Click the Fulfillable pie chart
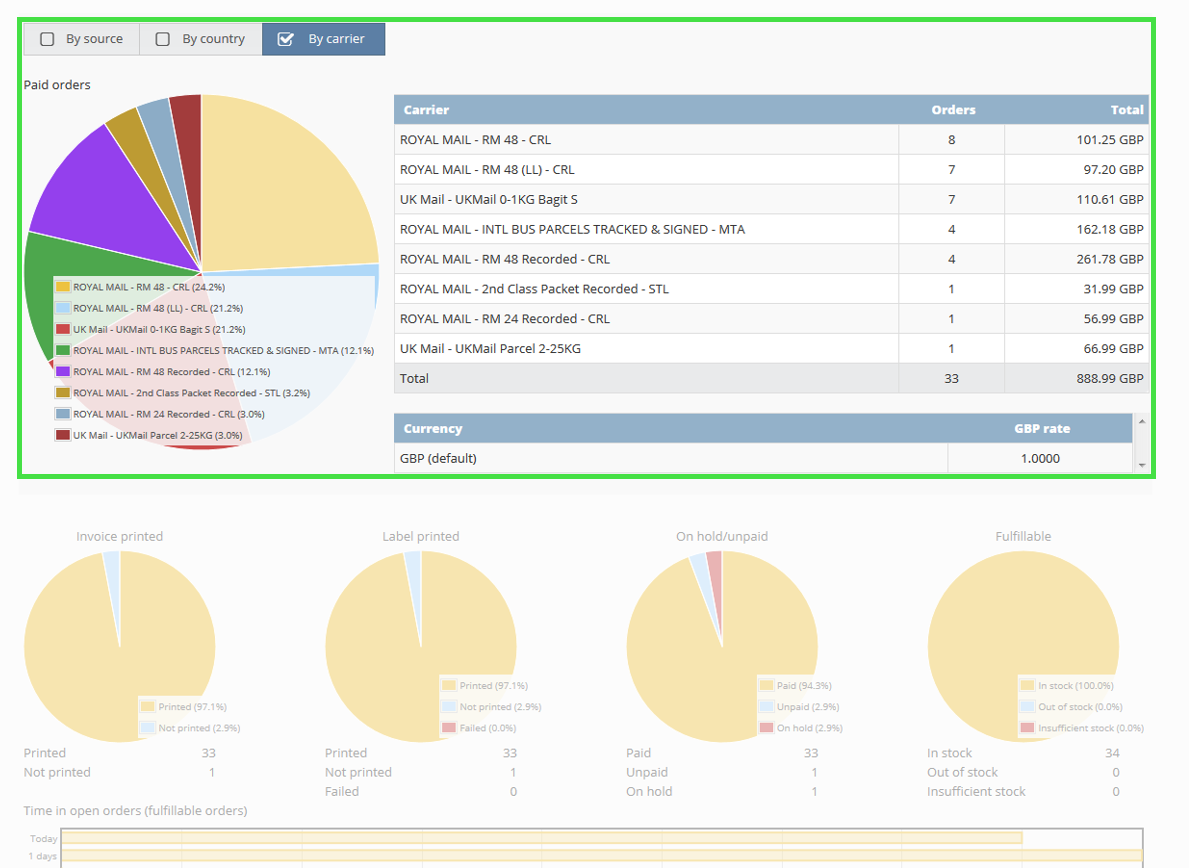This screenshot has width=1189, height=868. pyautogui.click(x=1023, y=646)
